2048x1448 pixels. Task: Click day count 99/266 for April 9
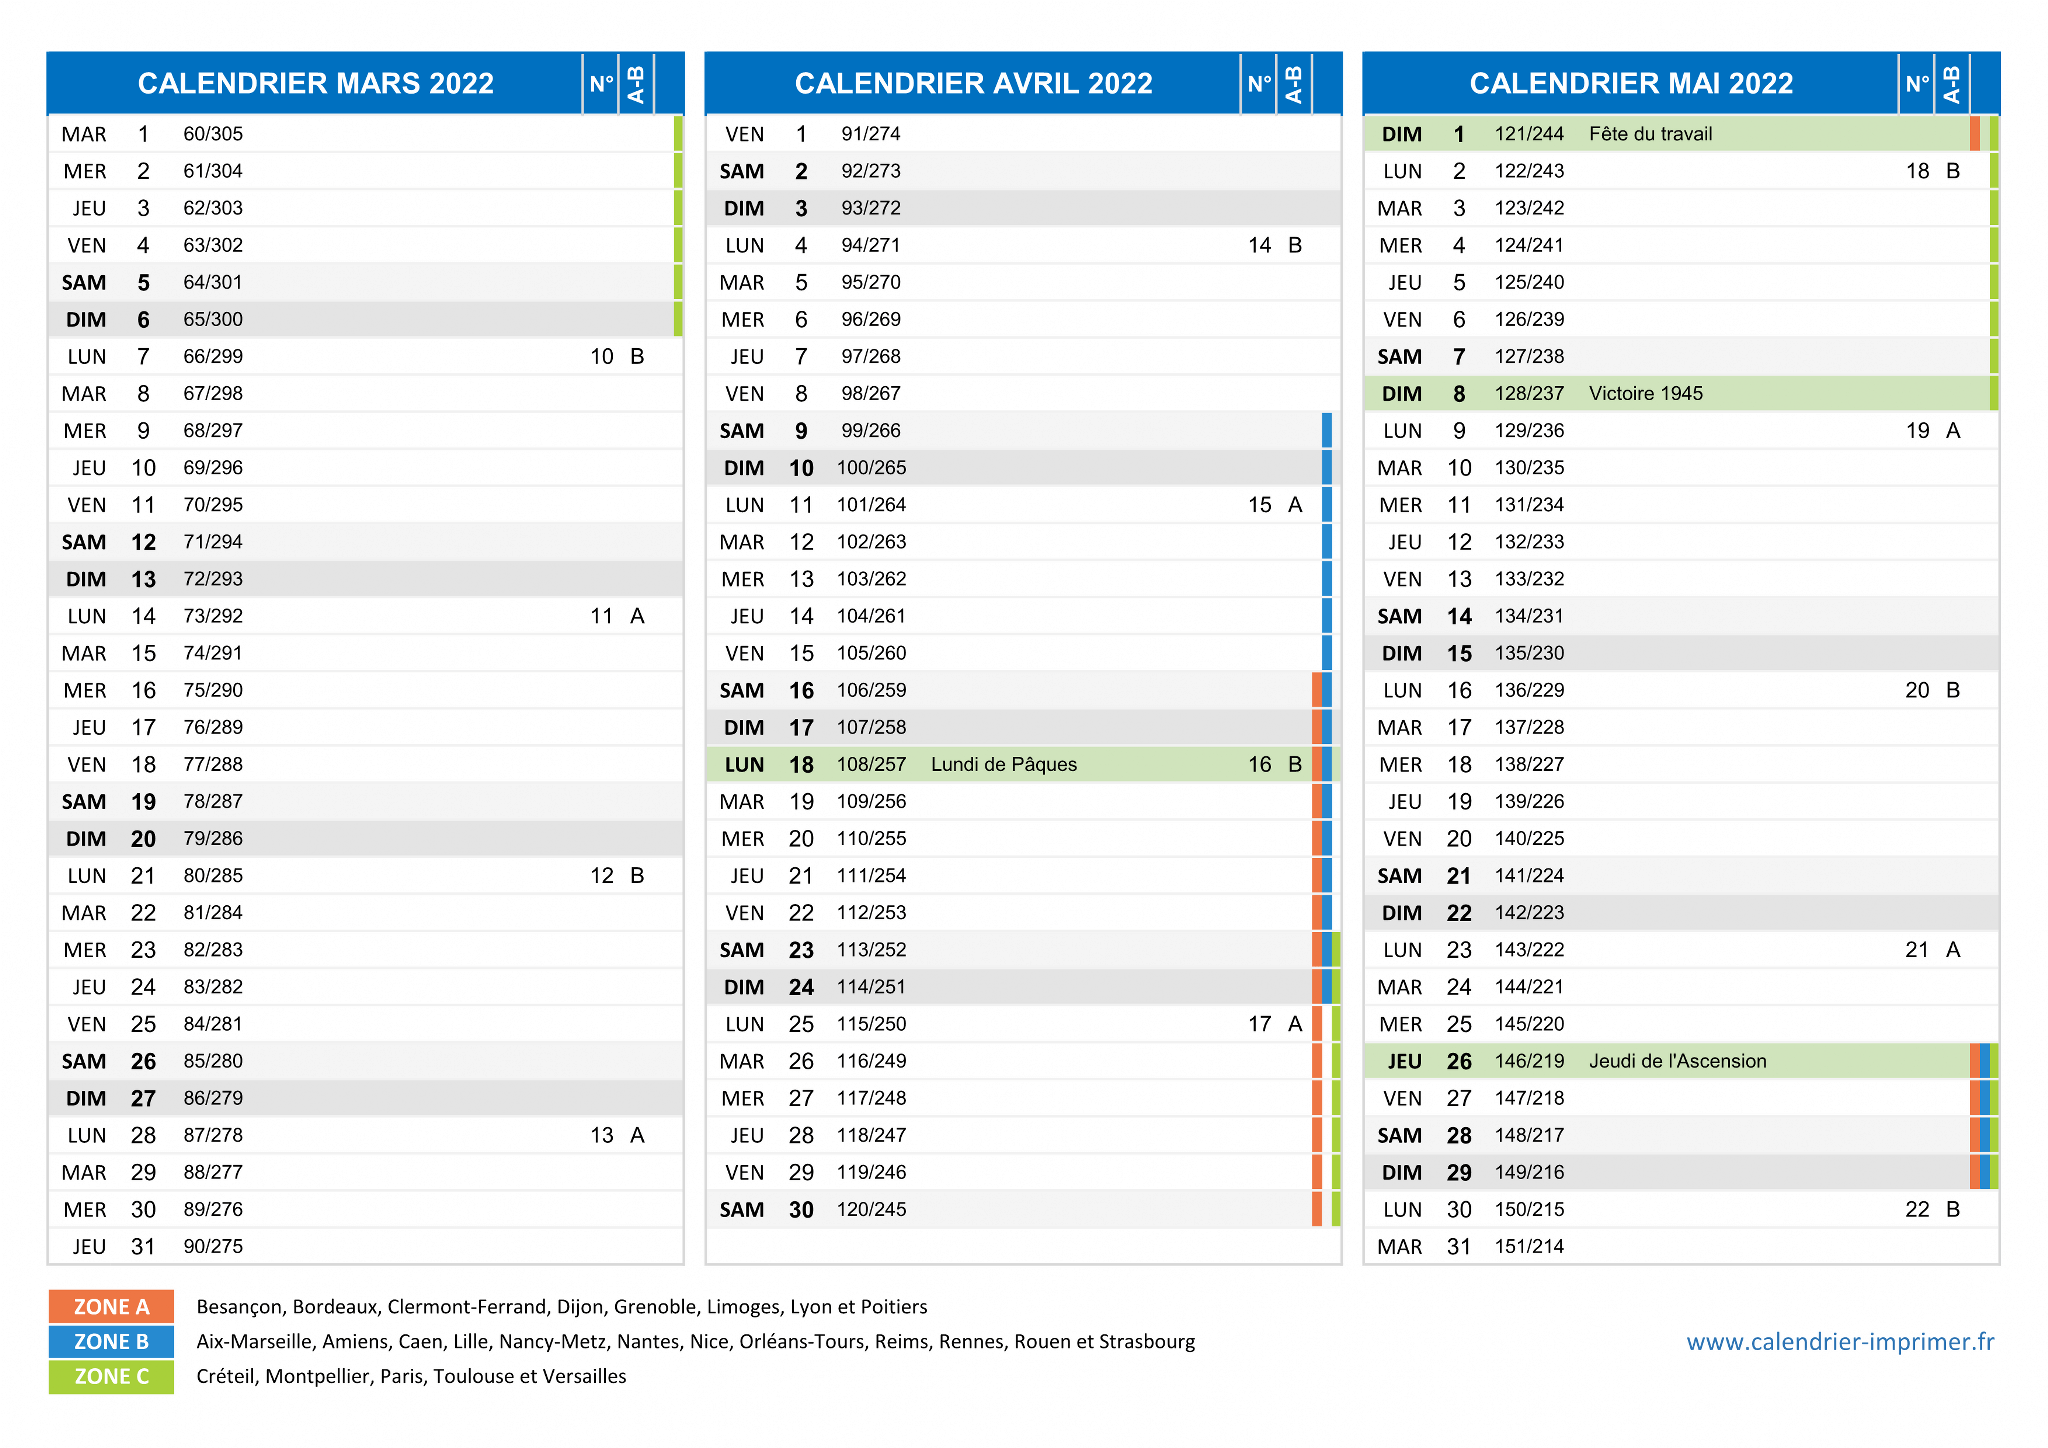pyautogui.click(x=871, y=430)
